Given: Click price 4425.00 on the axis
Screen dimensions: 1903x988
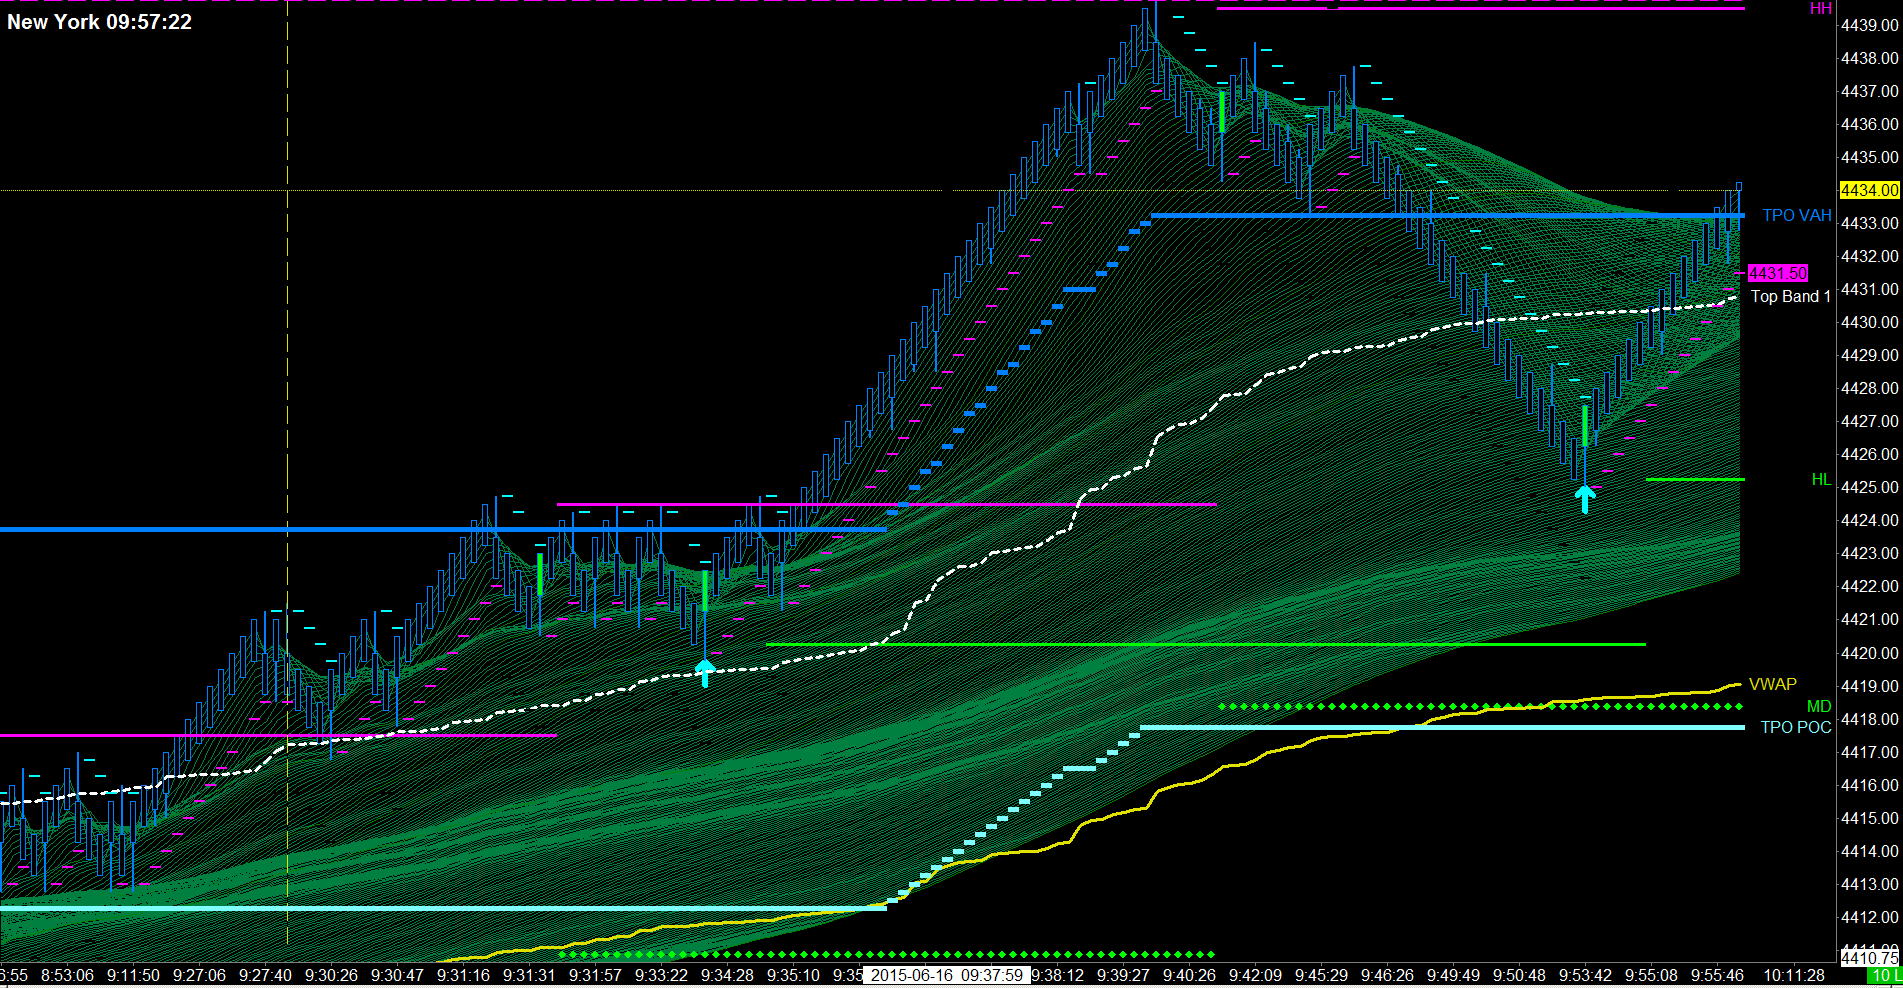Looking at the screenshot, I should (x=1869, y=487).
